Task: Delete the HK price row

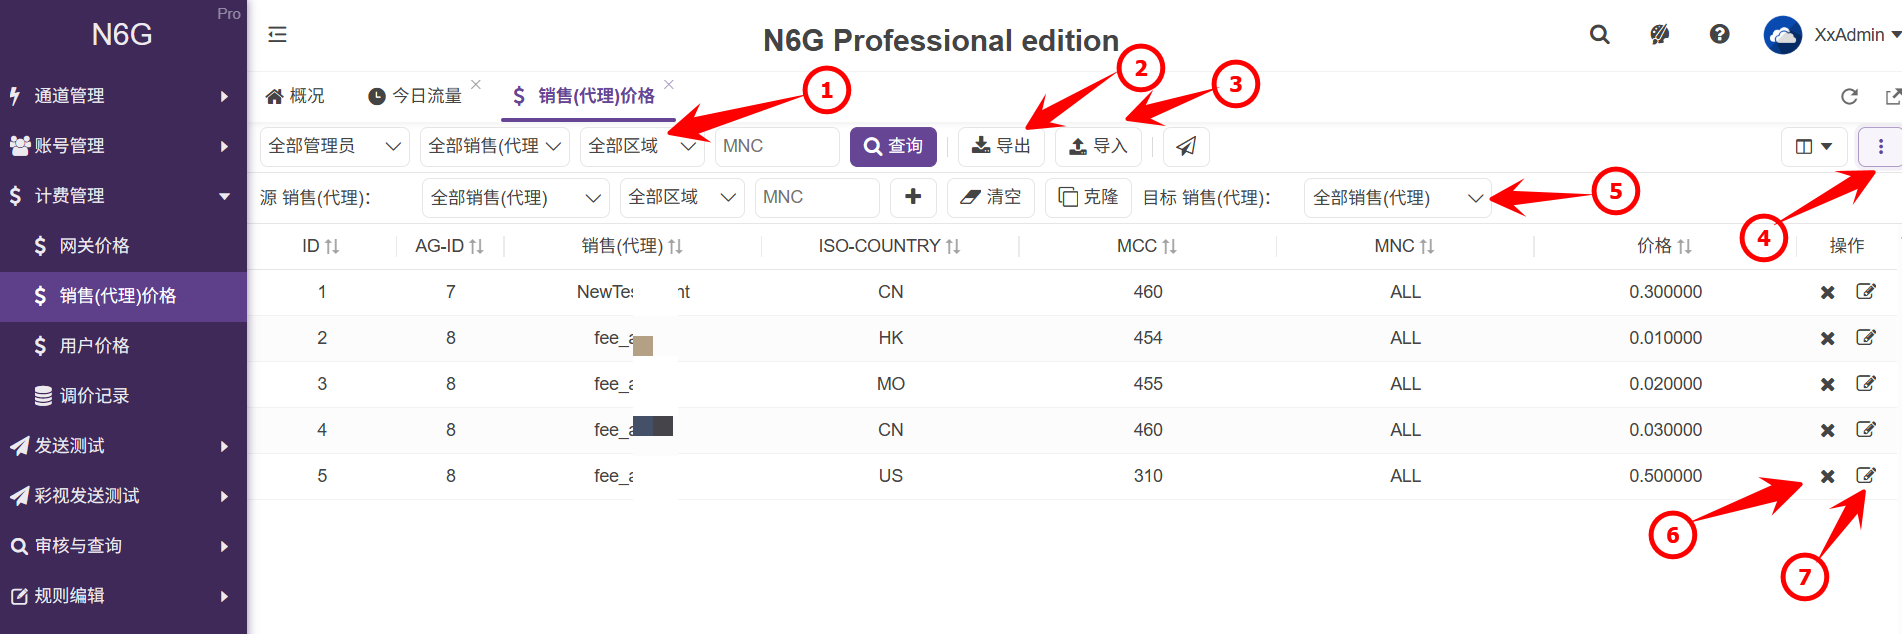Action: [x=1827, y=338]
